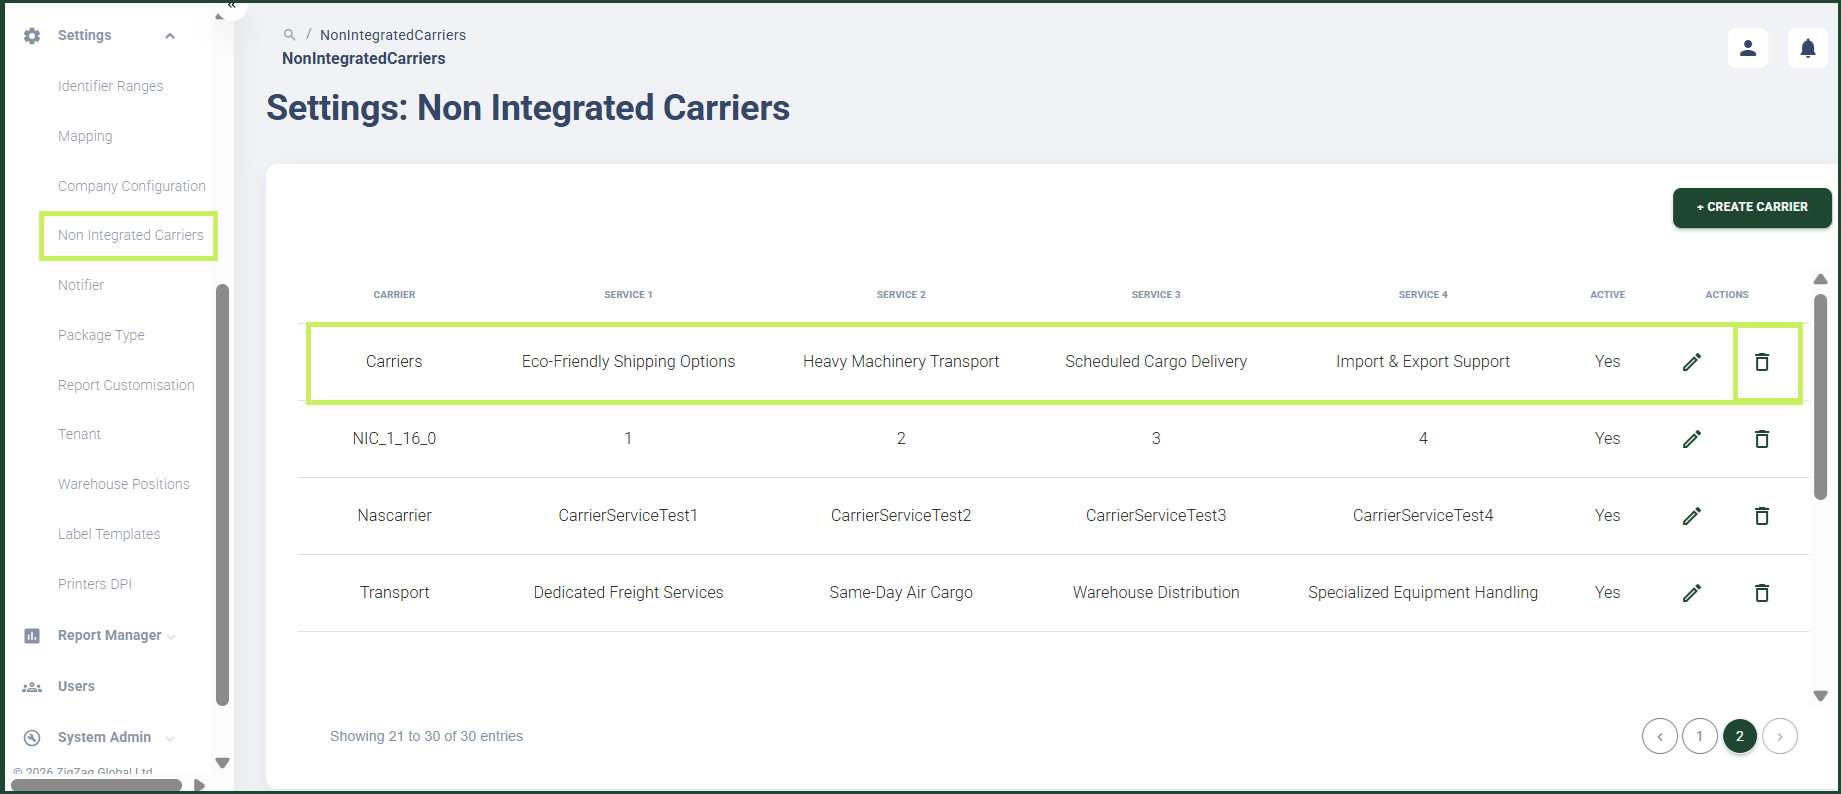1841x794 pixels.
Task: Go to previous page arrow in pagination
Action: [1659, 736]
